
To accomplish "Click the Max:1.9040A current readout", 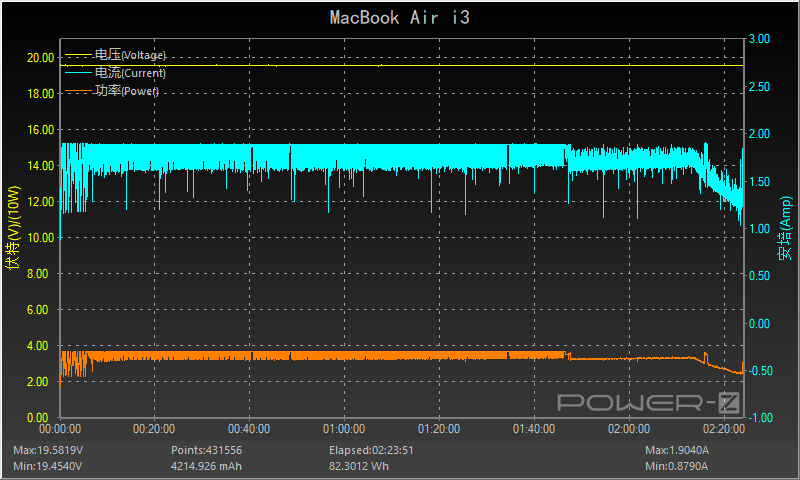I will (x=680, y=451).
